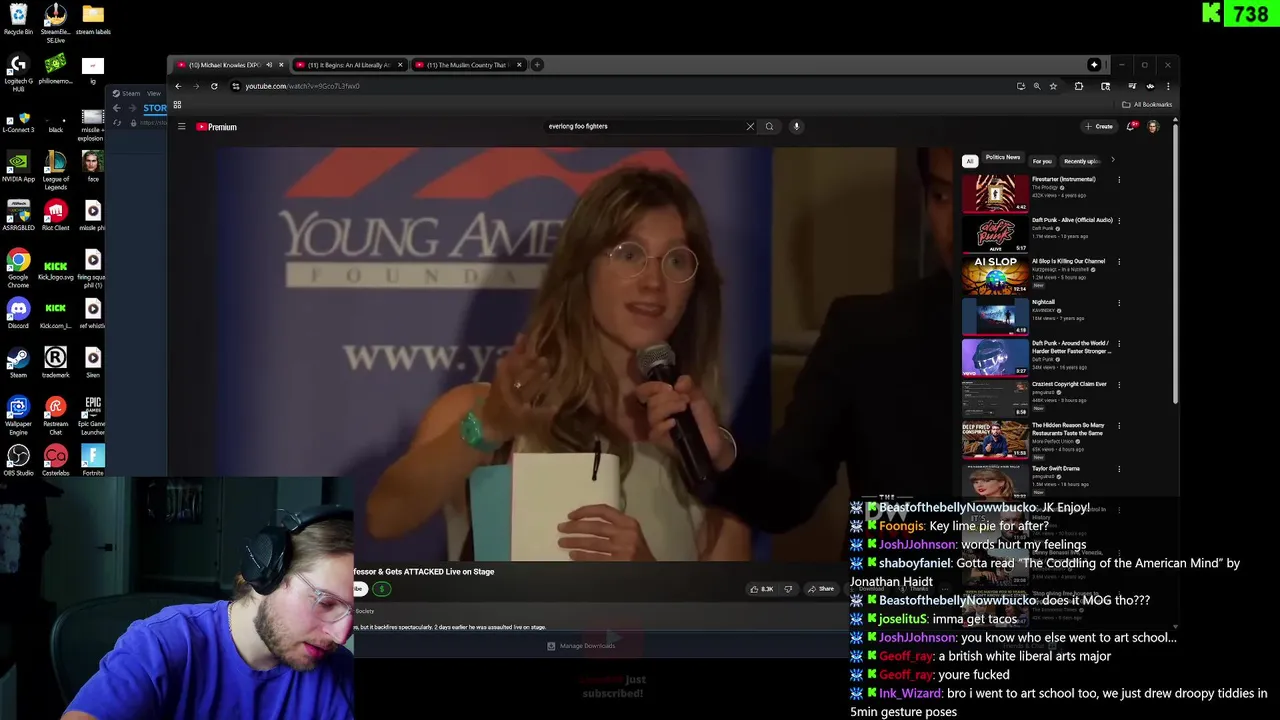Open the Firestarter (Instrumental) video thumbnail
Screen dimensions: 1280x720
coord(995,193)
